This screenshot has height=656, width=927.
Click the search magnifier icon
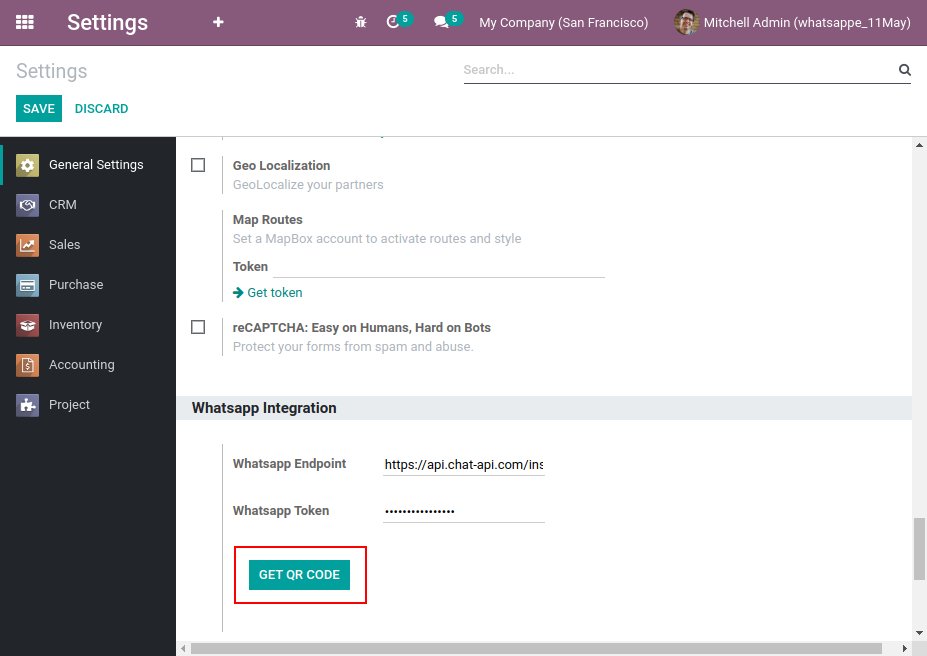pyautogui.click(x=905, y=70)
